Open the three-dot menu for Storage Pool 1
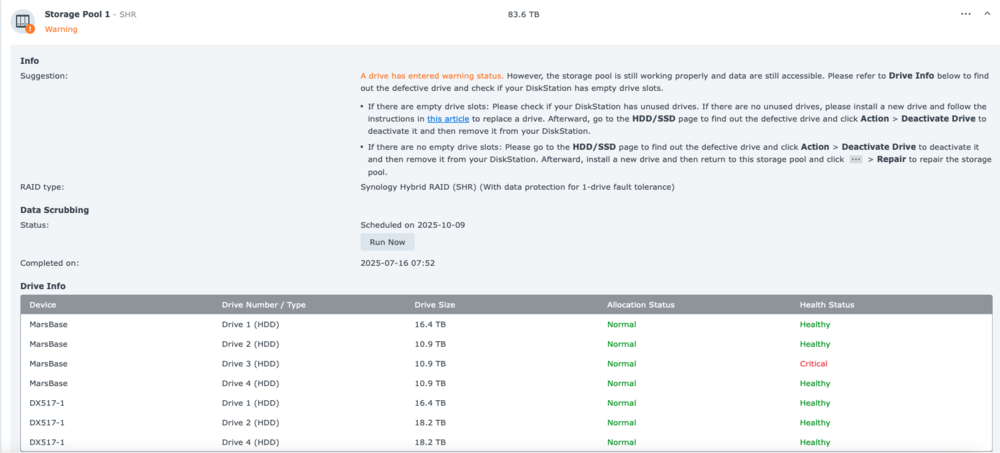This screenshot has height=453, width=1000. tap(966, 14)
